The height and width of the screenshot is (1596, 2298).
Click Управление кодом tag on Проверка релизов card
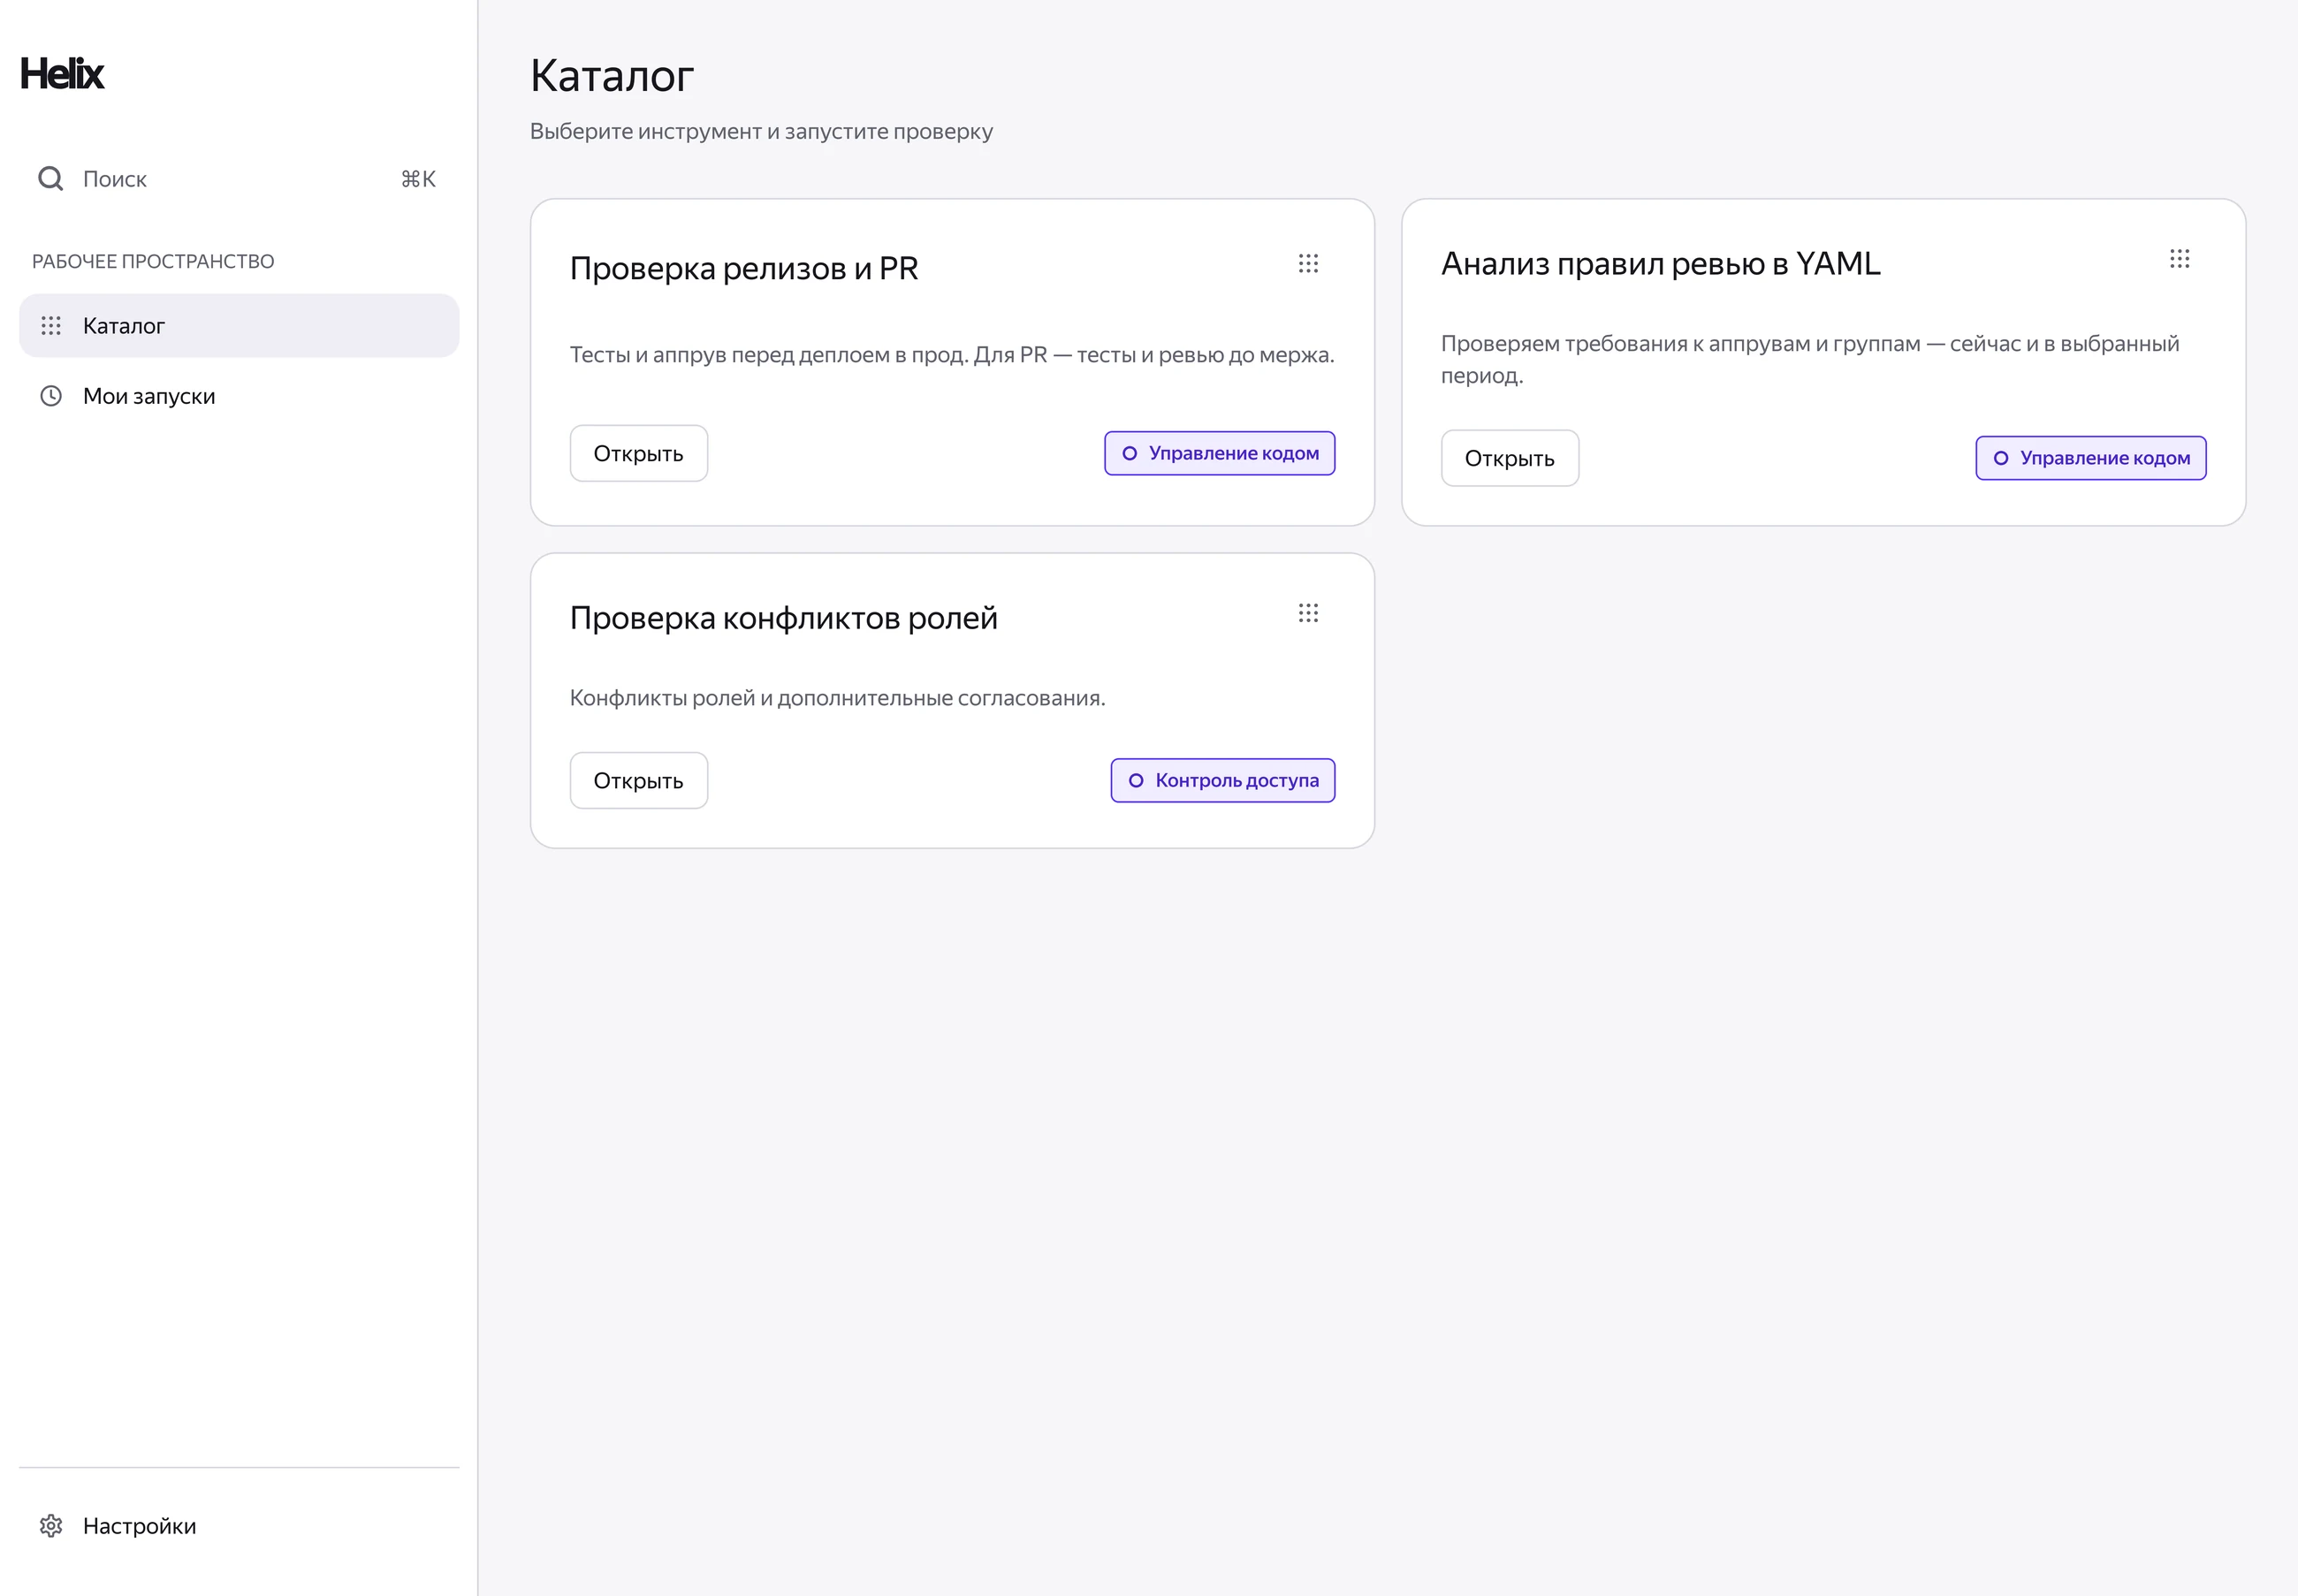pyautogui.click(x=1219, y=454)
